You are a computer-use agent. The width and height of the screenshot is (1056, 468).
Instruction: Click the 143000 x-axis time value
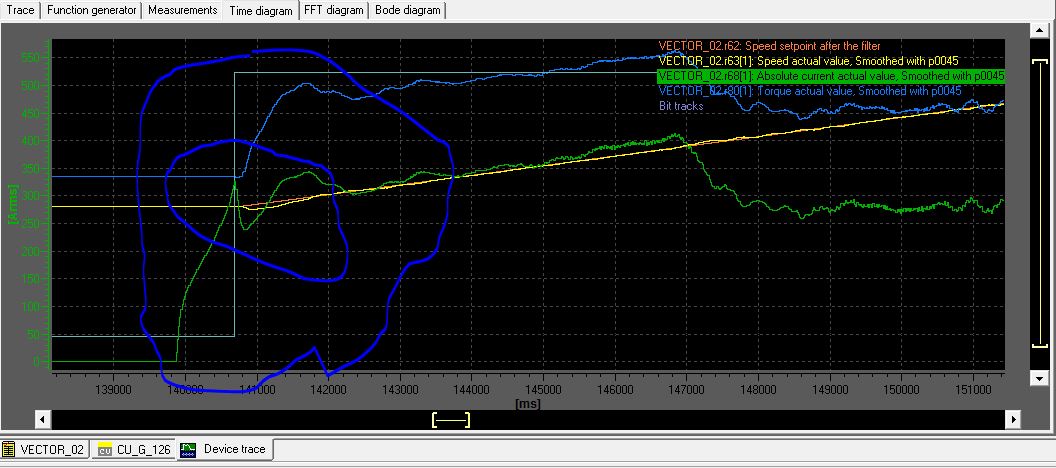coord(399,391)
